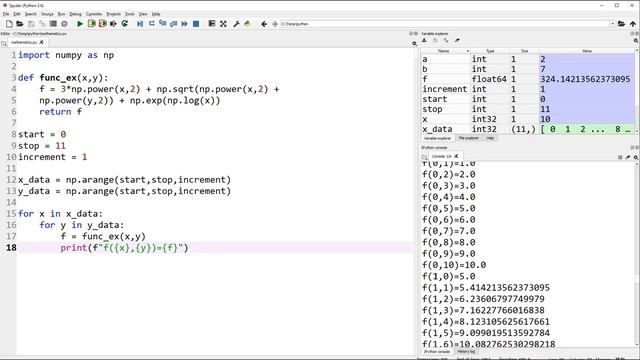The height and width of the screenshot is (360, 640).
Task: Sort variables by Value column header
Action: pos(587,51)
